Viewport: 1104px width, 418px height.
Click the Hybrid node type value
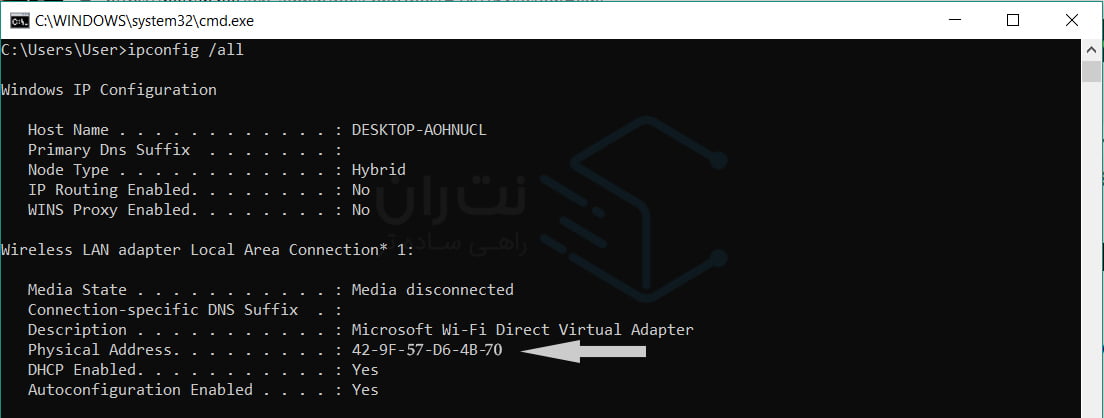[x=378, y=170]
